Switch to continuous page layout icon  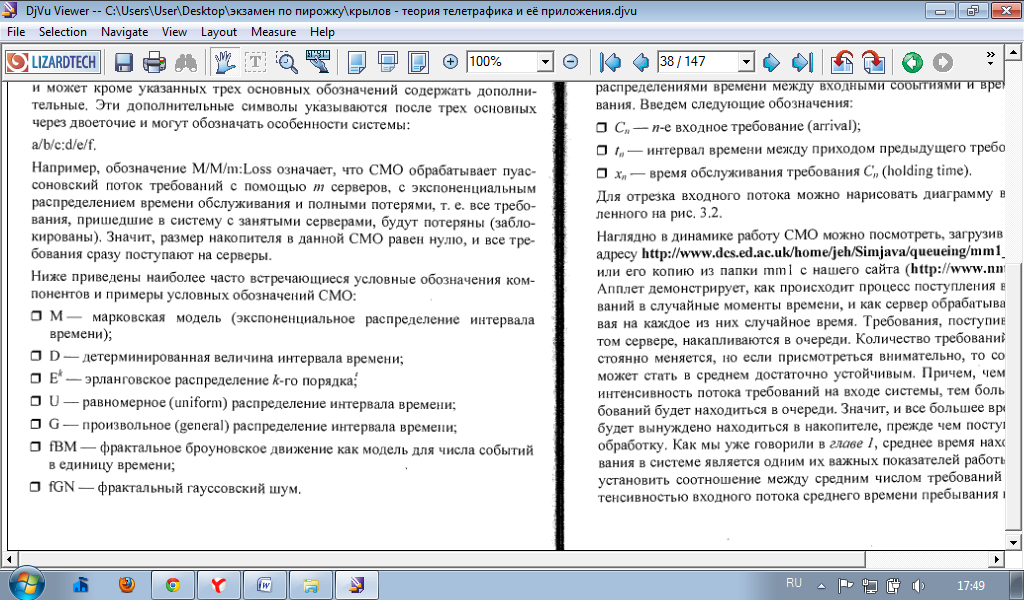388,63
